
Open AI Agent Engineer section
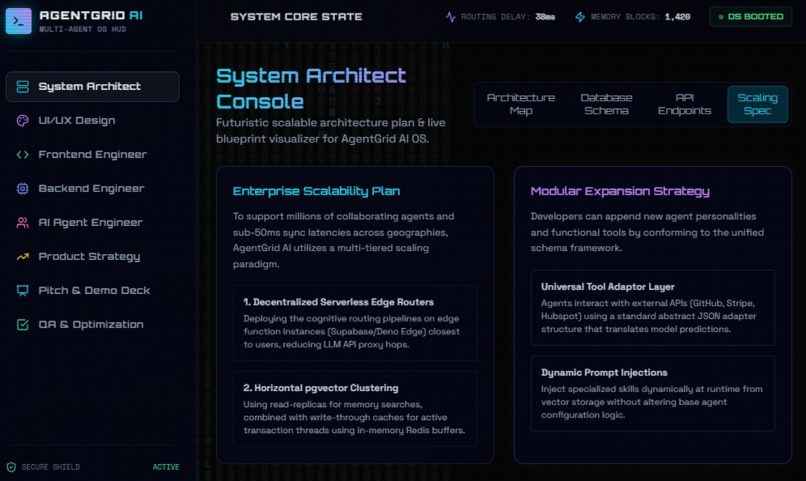(x=93, y=223)
